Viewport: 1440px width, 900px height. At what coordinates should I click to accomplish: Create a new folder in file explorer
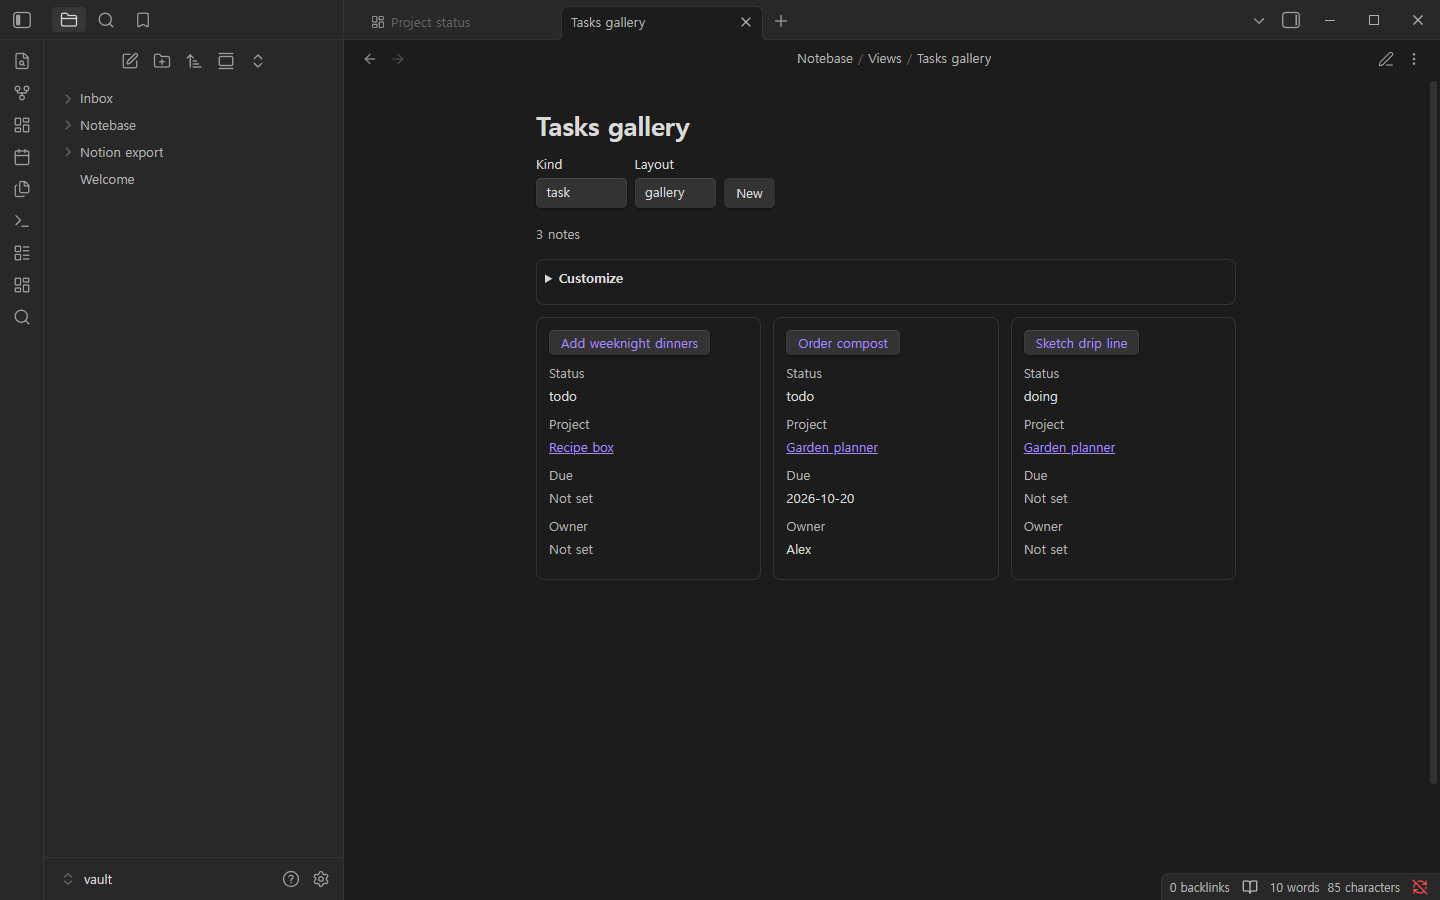[162, 61]
